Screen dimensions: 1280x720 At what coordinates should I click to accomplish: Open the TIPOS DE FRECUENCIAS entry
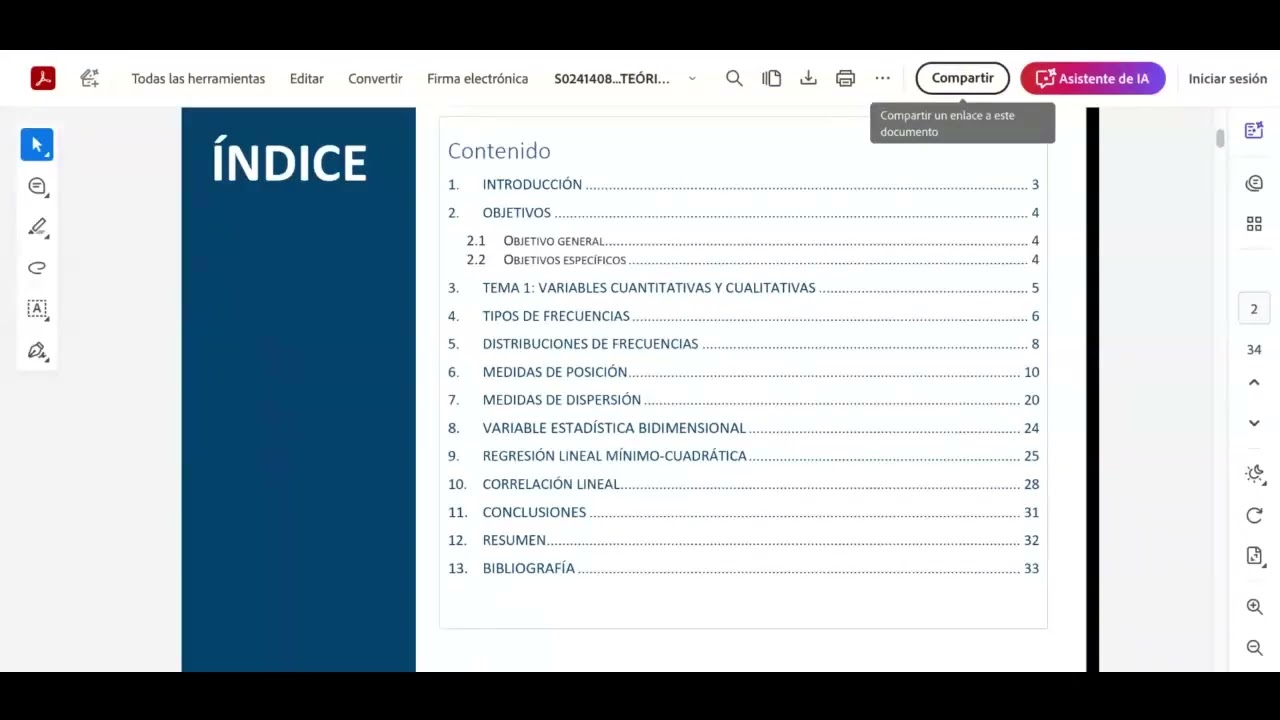click(x=743, y=316)
